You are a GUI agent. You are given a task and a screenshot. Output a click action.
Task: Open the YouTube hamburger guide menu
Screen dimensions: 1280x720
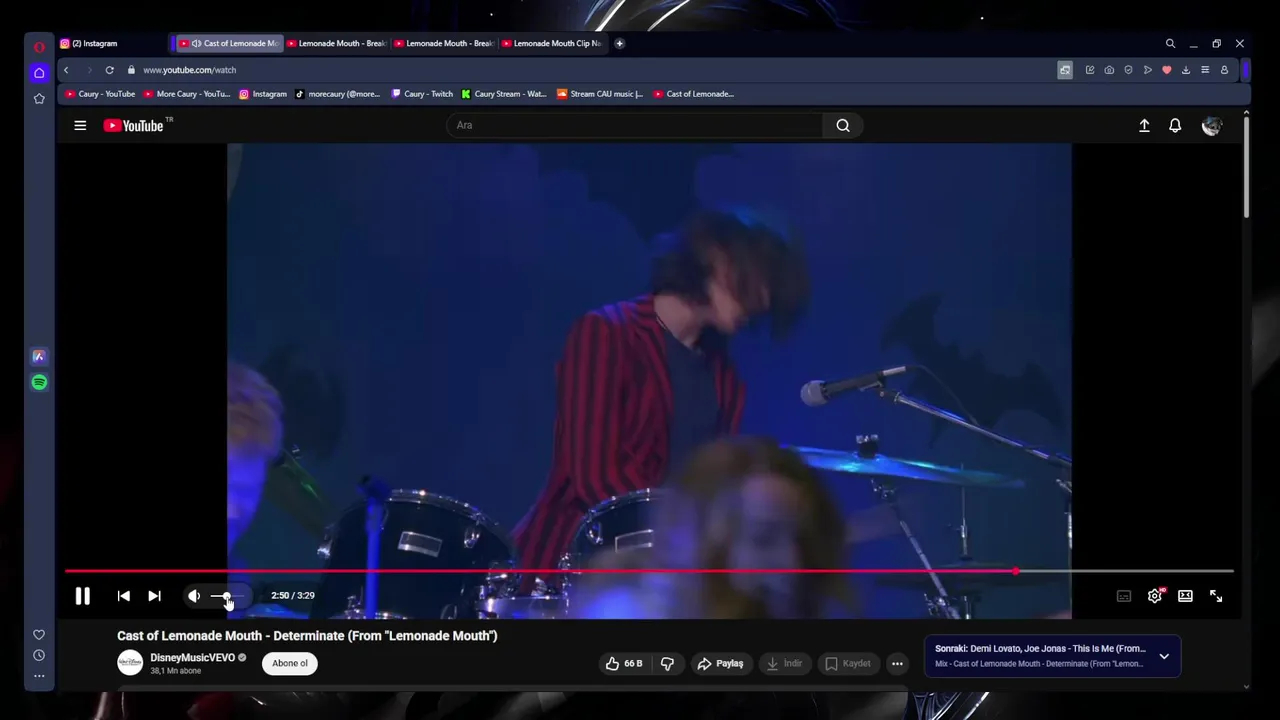tap(80, 125)
